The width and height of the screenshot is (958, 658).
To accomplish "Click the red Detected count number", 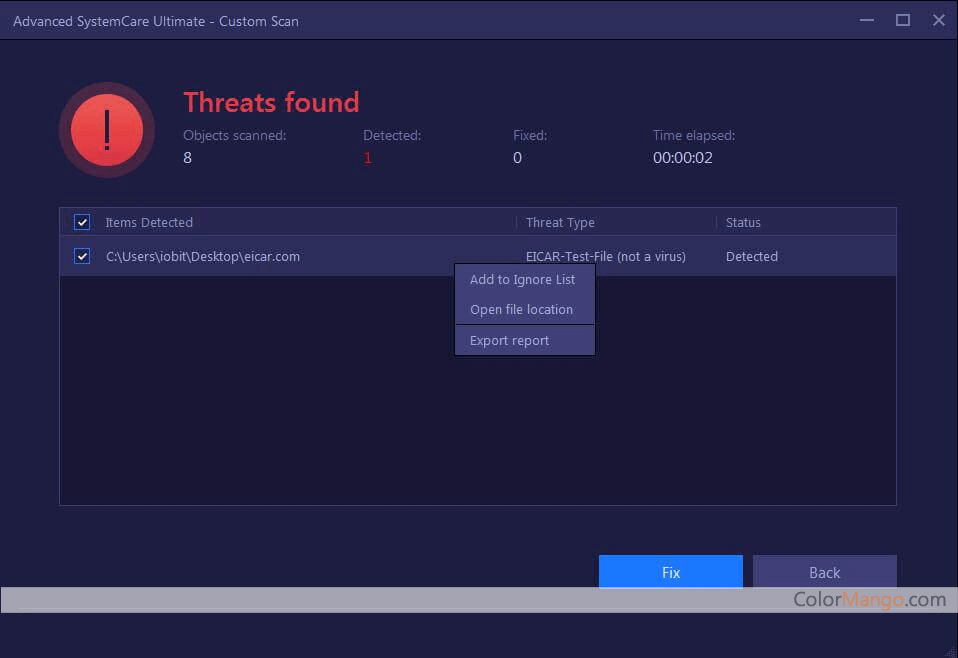I will pos(367,158).
